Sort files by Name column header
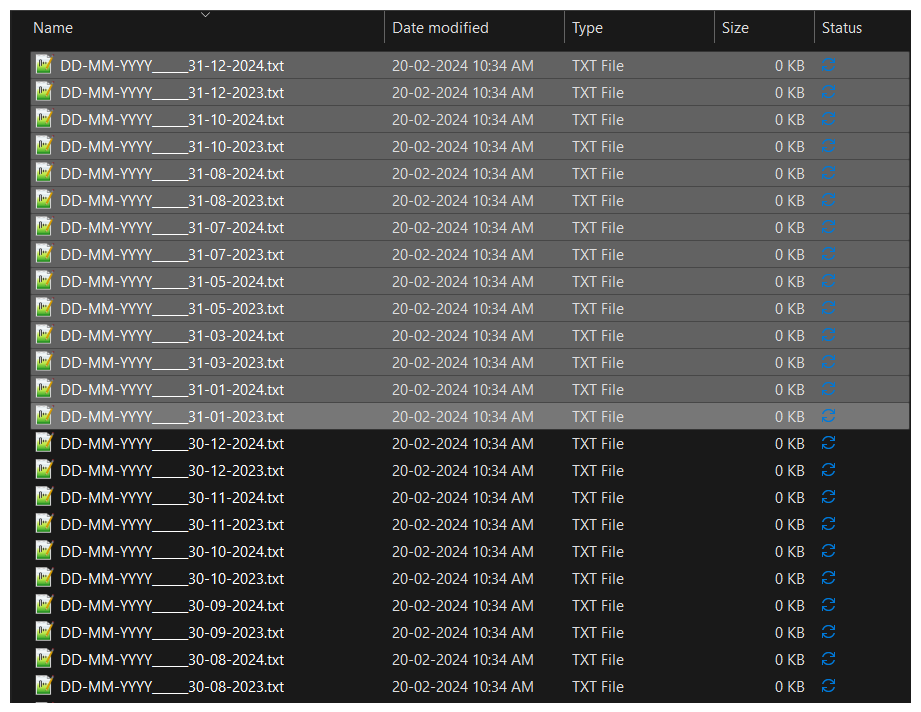This screenshot has height=712, width=921. click(54, 28)
